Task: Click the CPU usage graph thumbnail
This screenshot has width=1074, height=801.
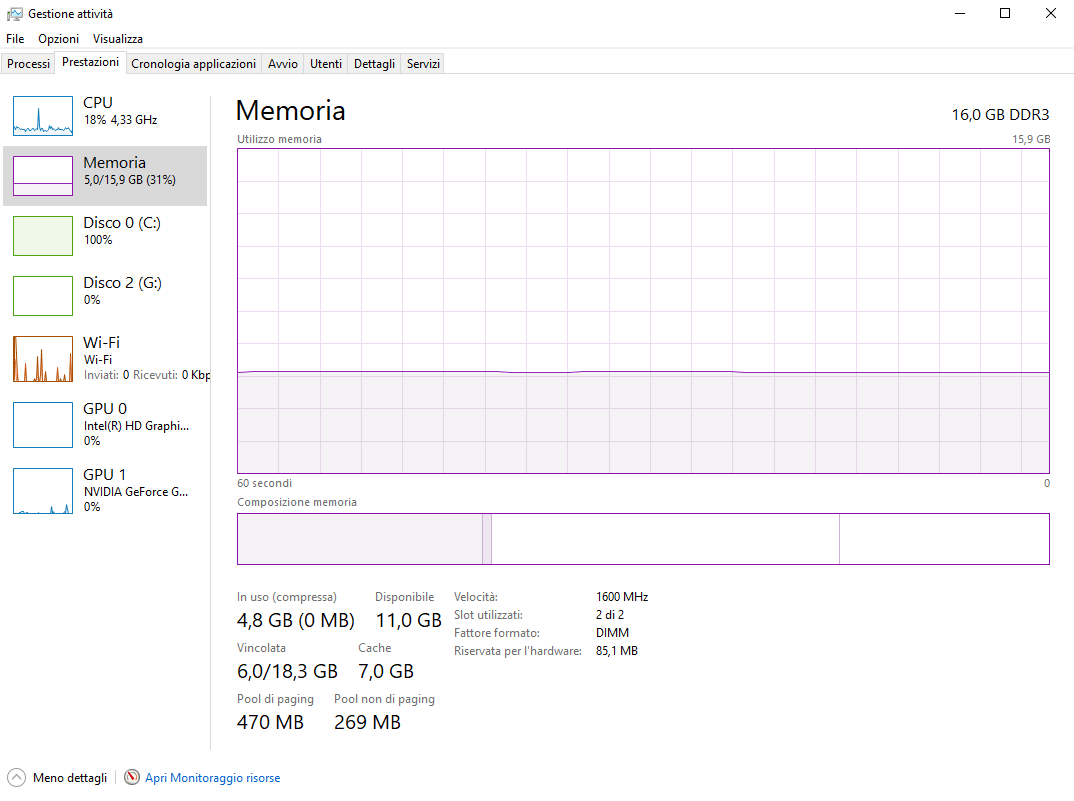Action: 43,116
